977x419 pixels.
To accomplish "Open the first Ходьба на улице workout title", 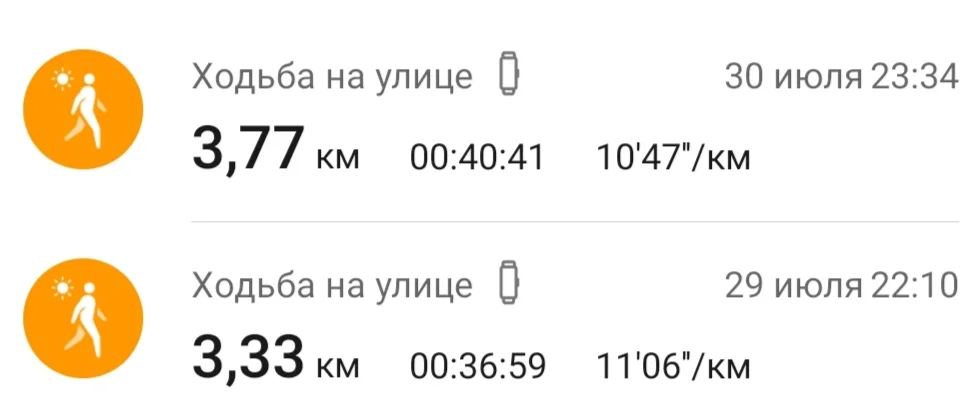I will pos(331,77).
